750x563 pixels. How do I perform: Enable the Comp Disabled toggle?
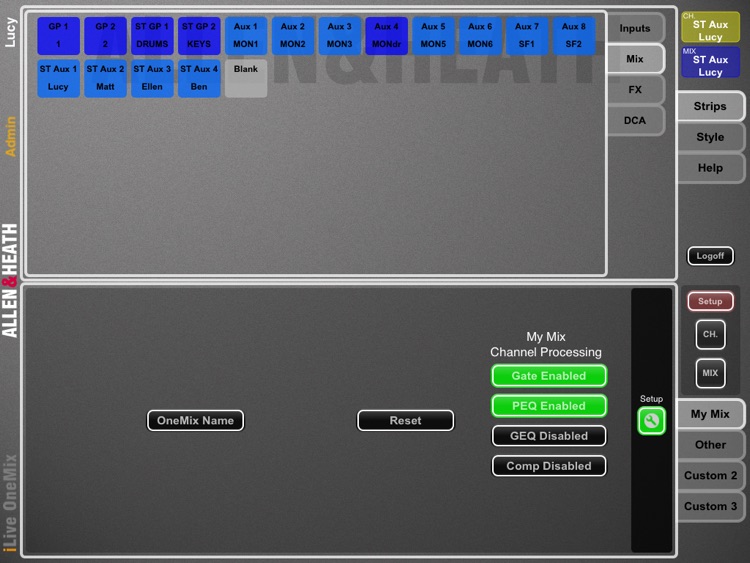pos(549,466)
